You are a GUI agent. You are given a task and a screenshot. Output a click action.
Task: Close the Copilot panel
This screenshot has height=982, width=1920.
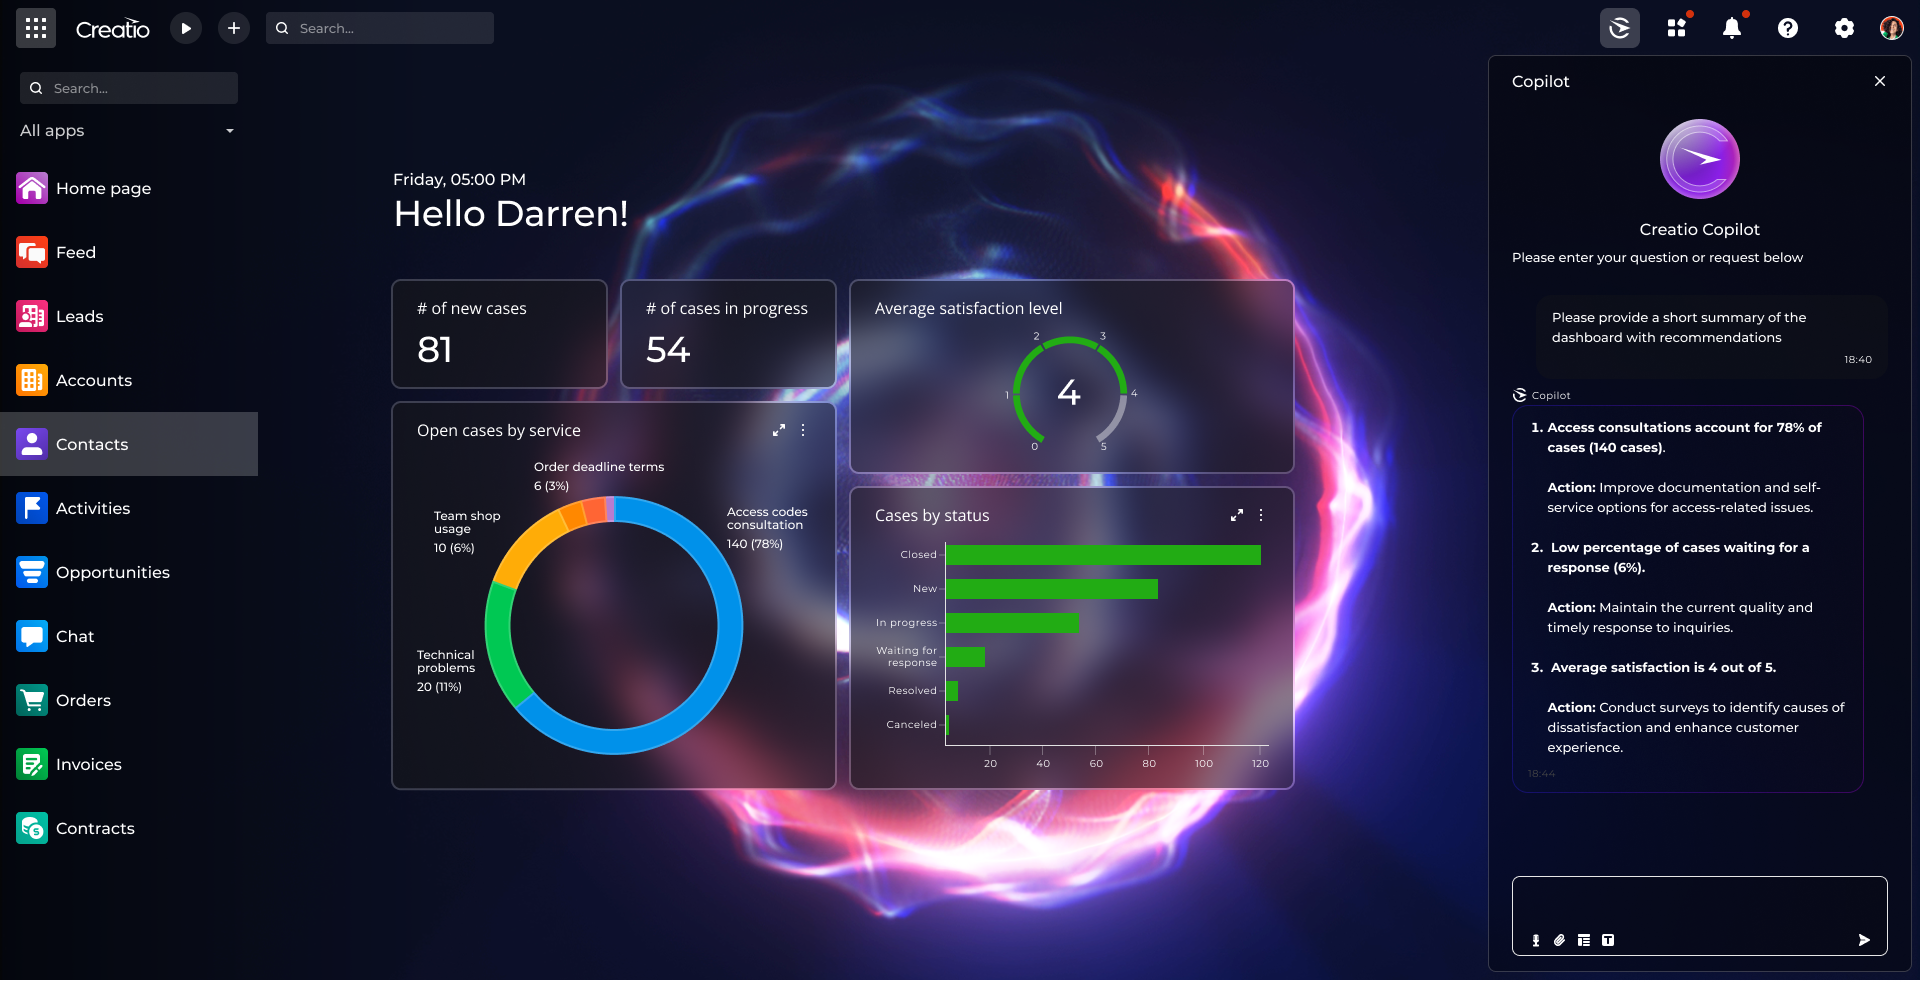click(x=1879, y=82)
